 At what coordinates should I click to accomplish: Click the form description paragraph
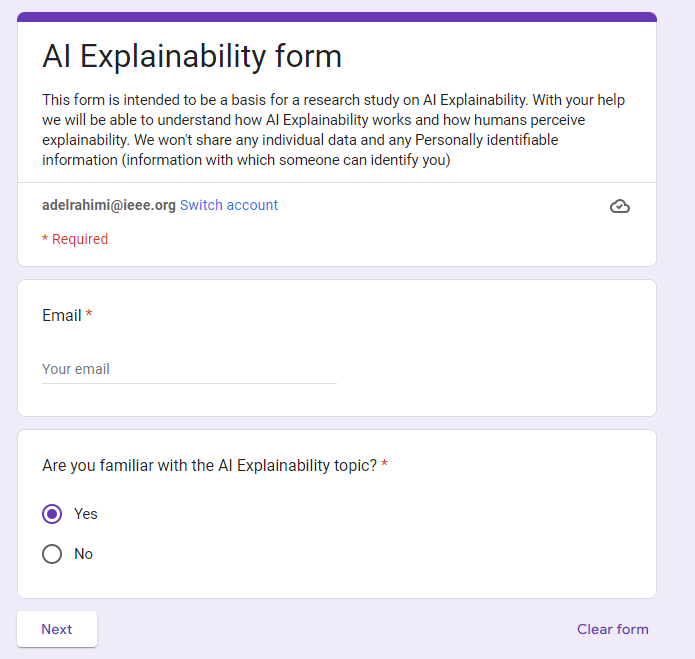336,130
